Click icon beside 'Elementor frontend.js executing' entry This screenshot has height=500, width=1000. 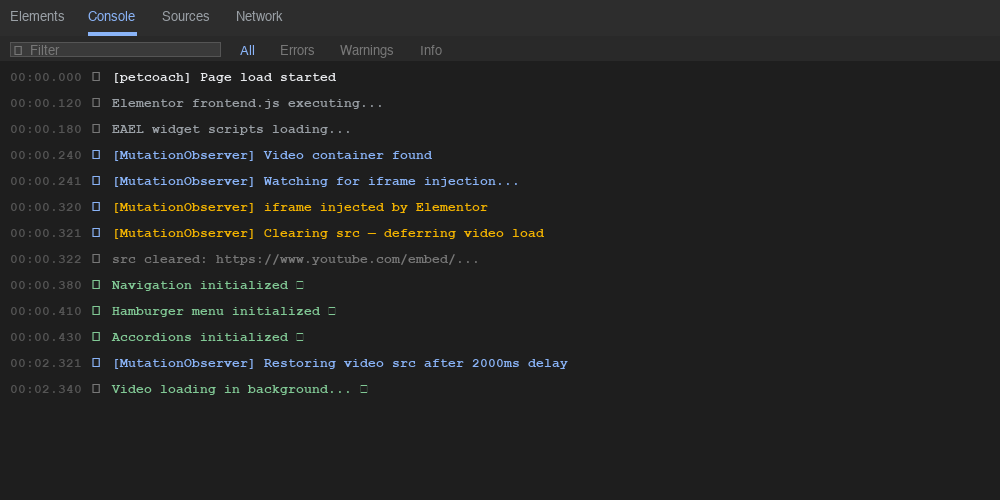(x=96, y=103)
